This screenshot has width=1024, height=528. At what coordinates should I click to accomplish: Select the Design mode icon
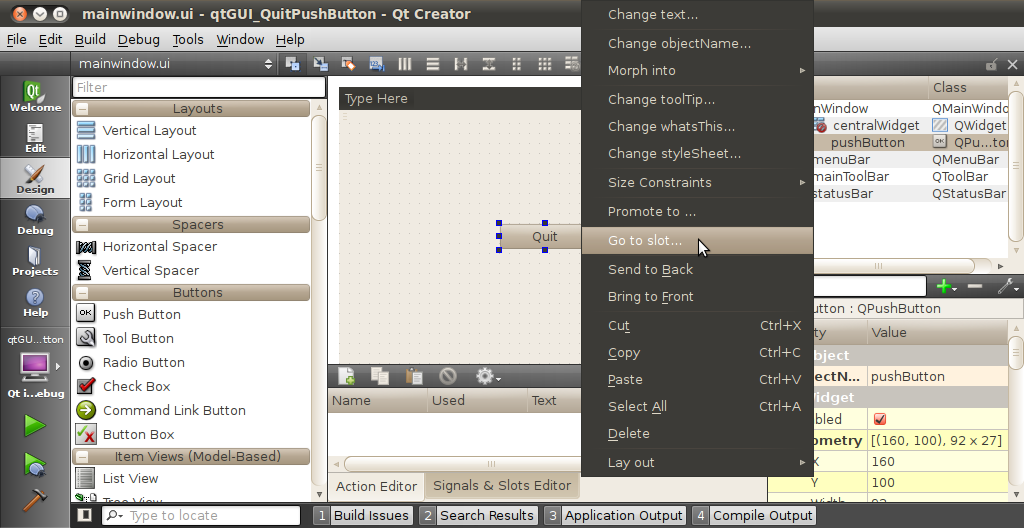pyautogui.click(x=35, y=178)
